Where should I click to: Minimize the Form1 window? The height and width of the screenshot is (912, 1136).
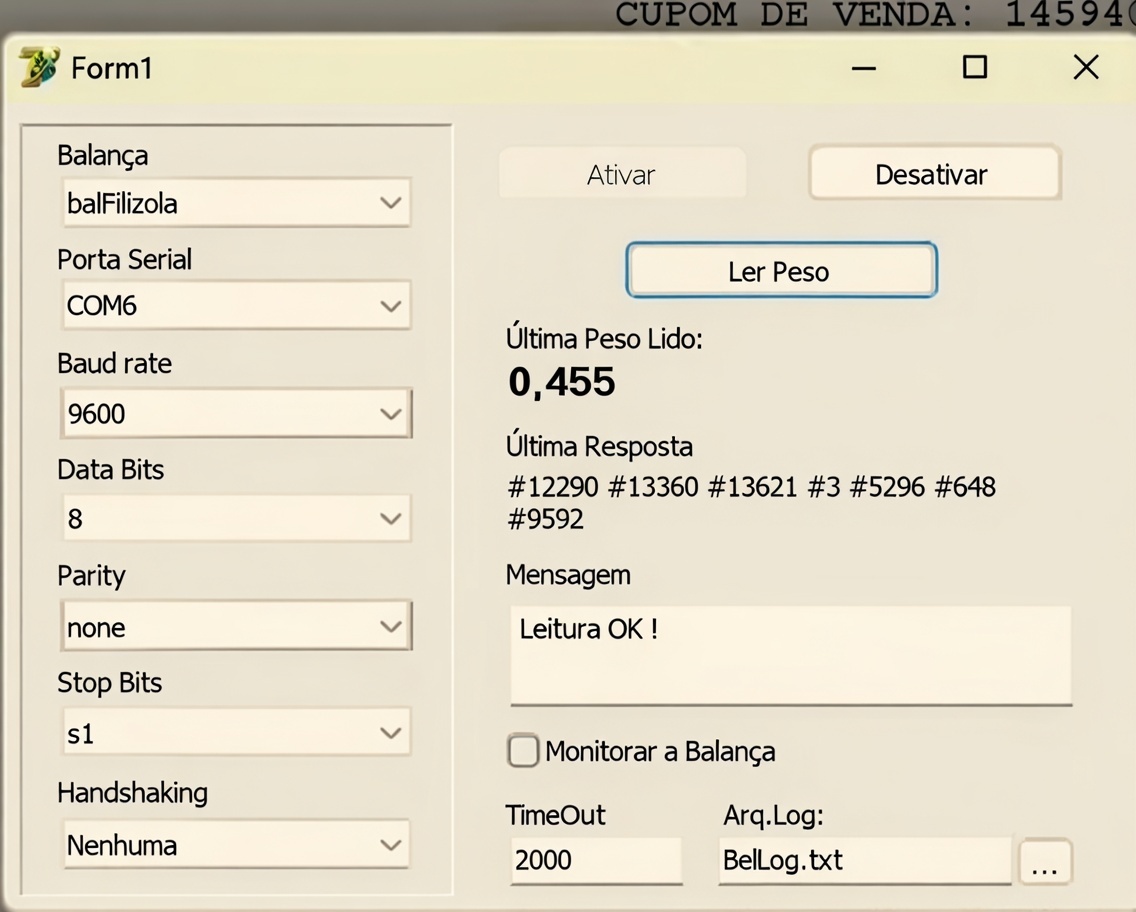pos(864,68)
